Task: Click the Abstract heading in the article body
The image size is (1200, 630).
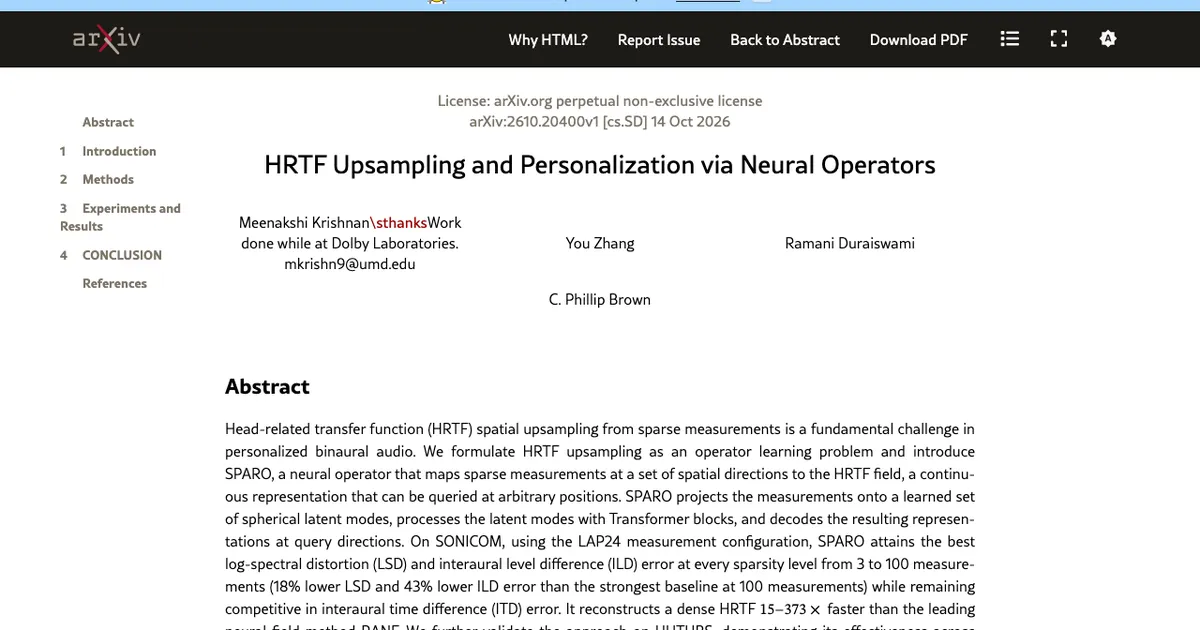Action: tap(267, 387)
